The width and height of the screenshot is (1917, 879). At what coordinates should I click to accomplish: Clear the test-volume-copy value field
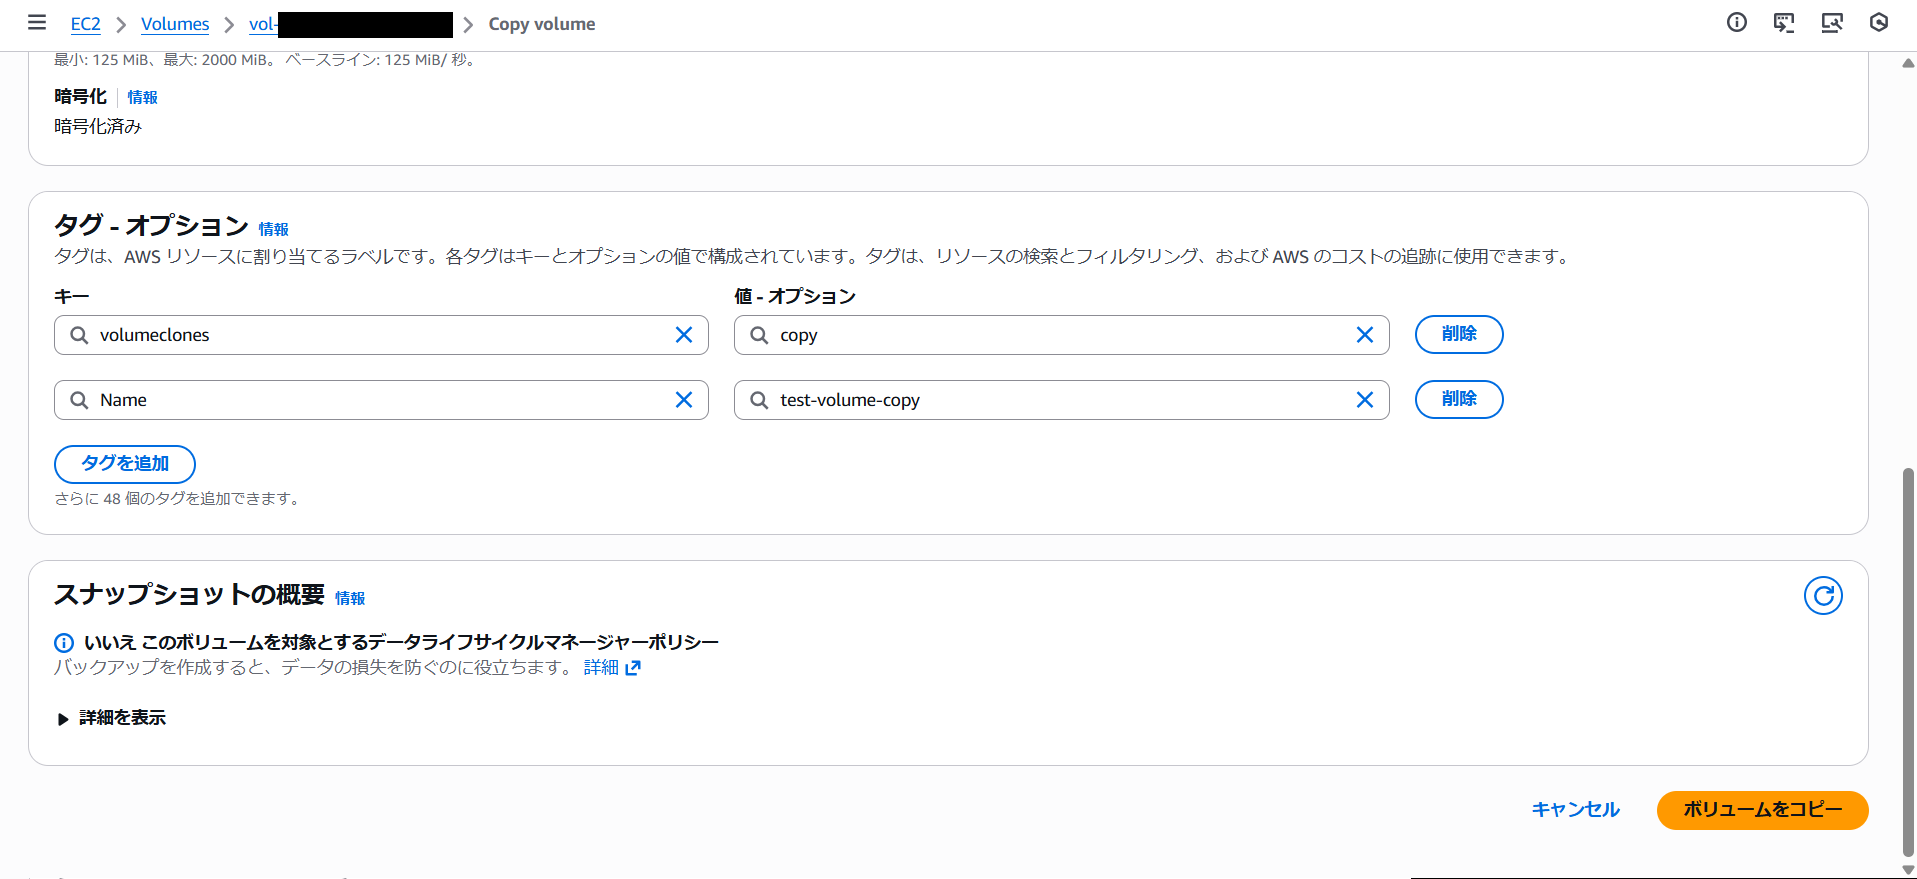1364,400
